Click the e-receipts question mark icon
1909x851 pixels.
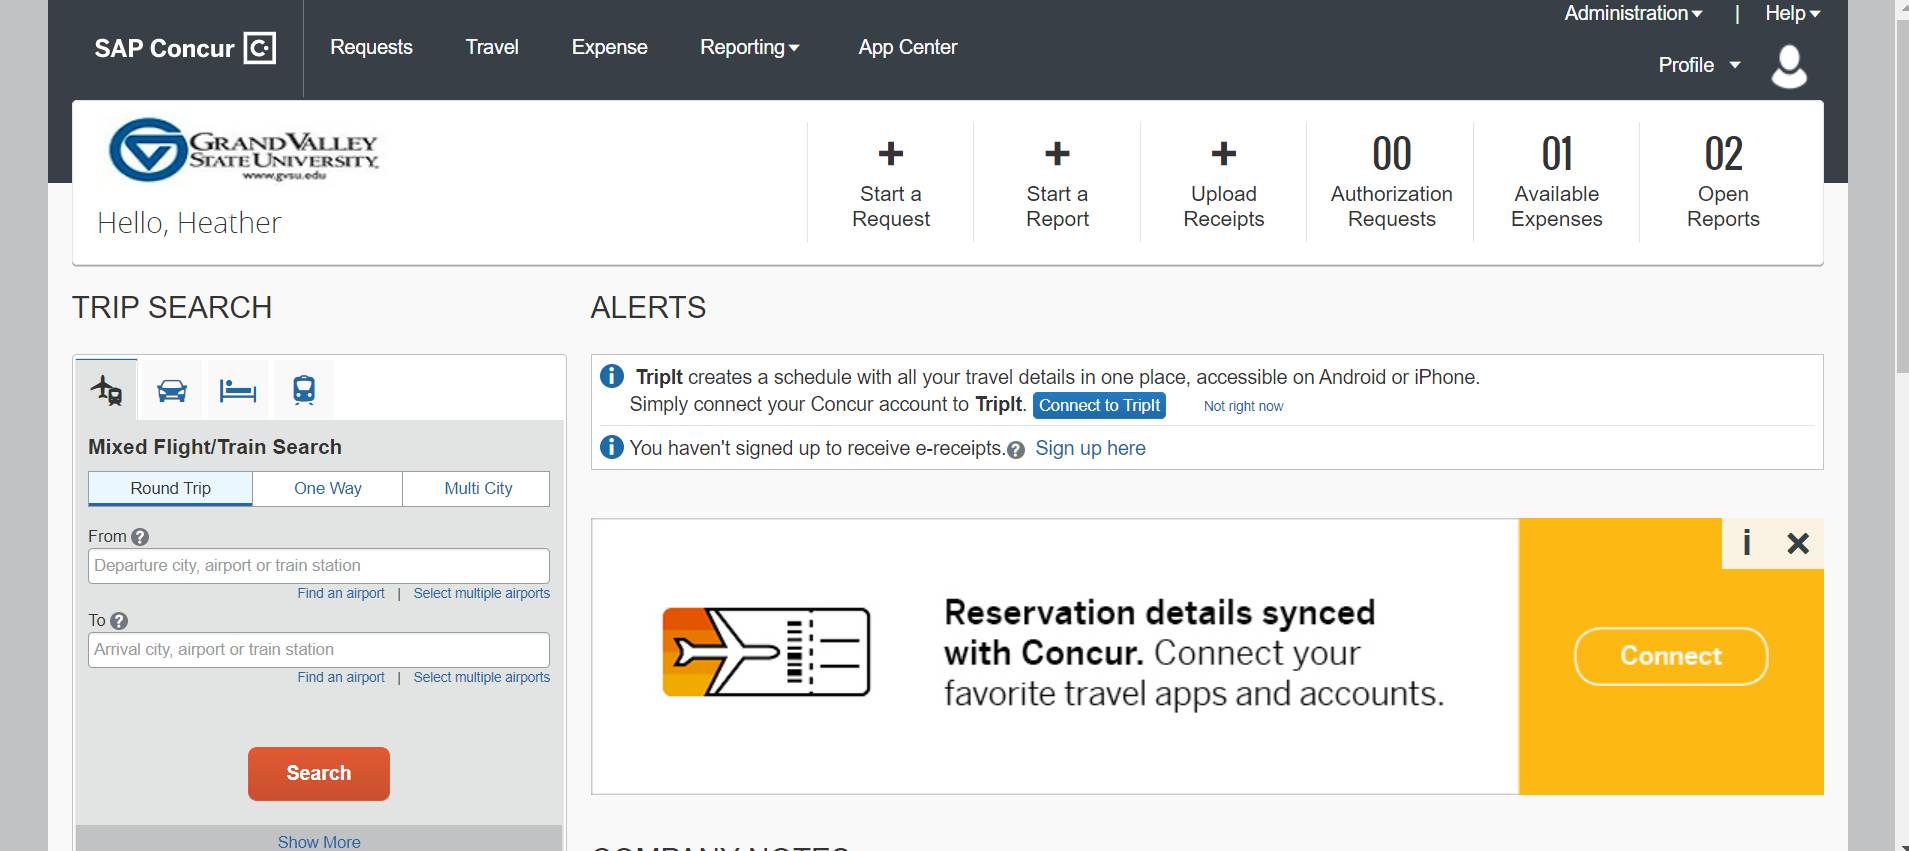pyautogui.click(x=1016, y=450)
